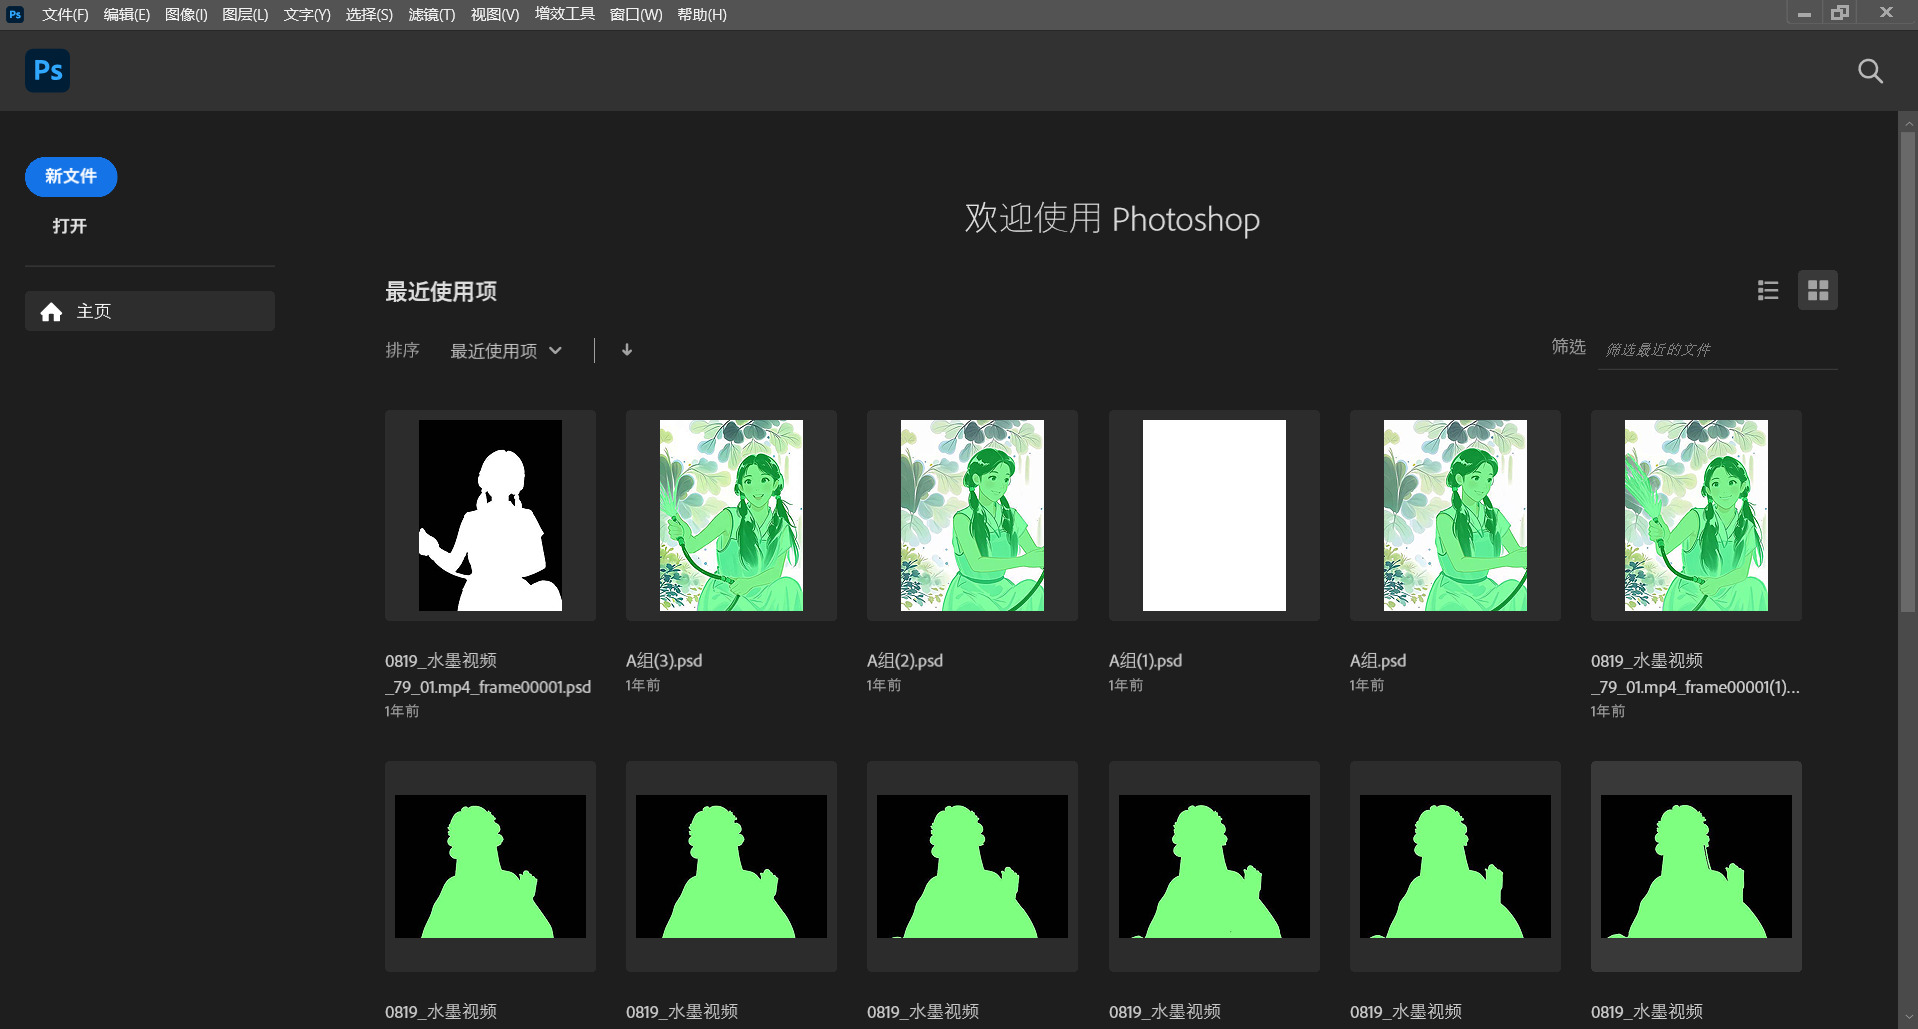Click the vertical scrollbar on right
This screenshot has width=1918, height=1029.
coord(1907,370)
